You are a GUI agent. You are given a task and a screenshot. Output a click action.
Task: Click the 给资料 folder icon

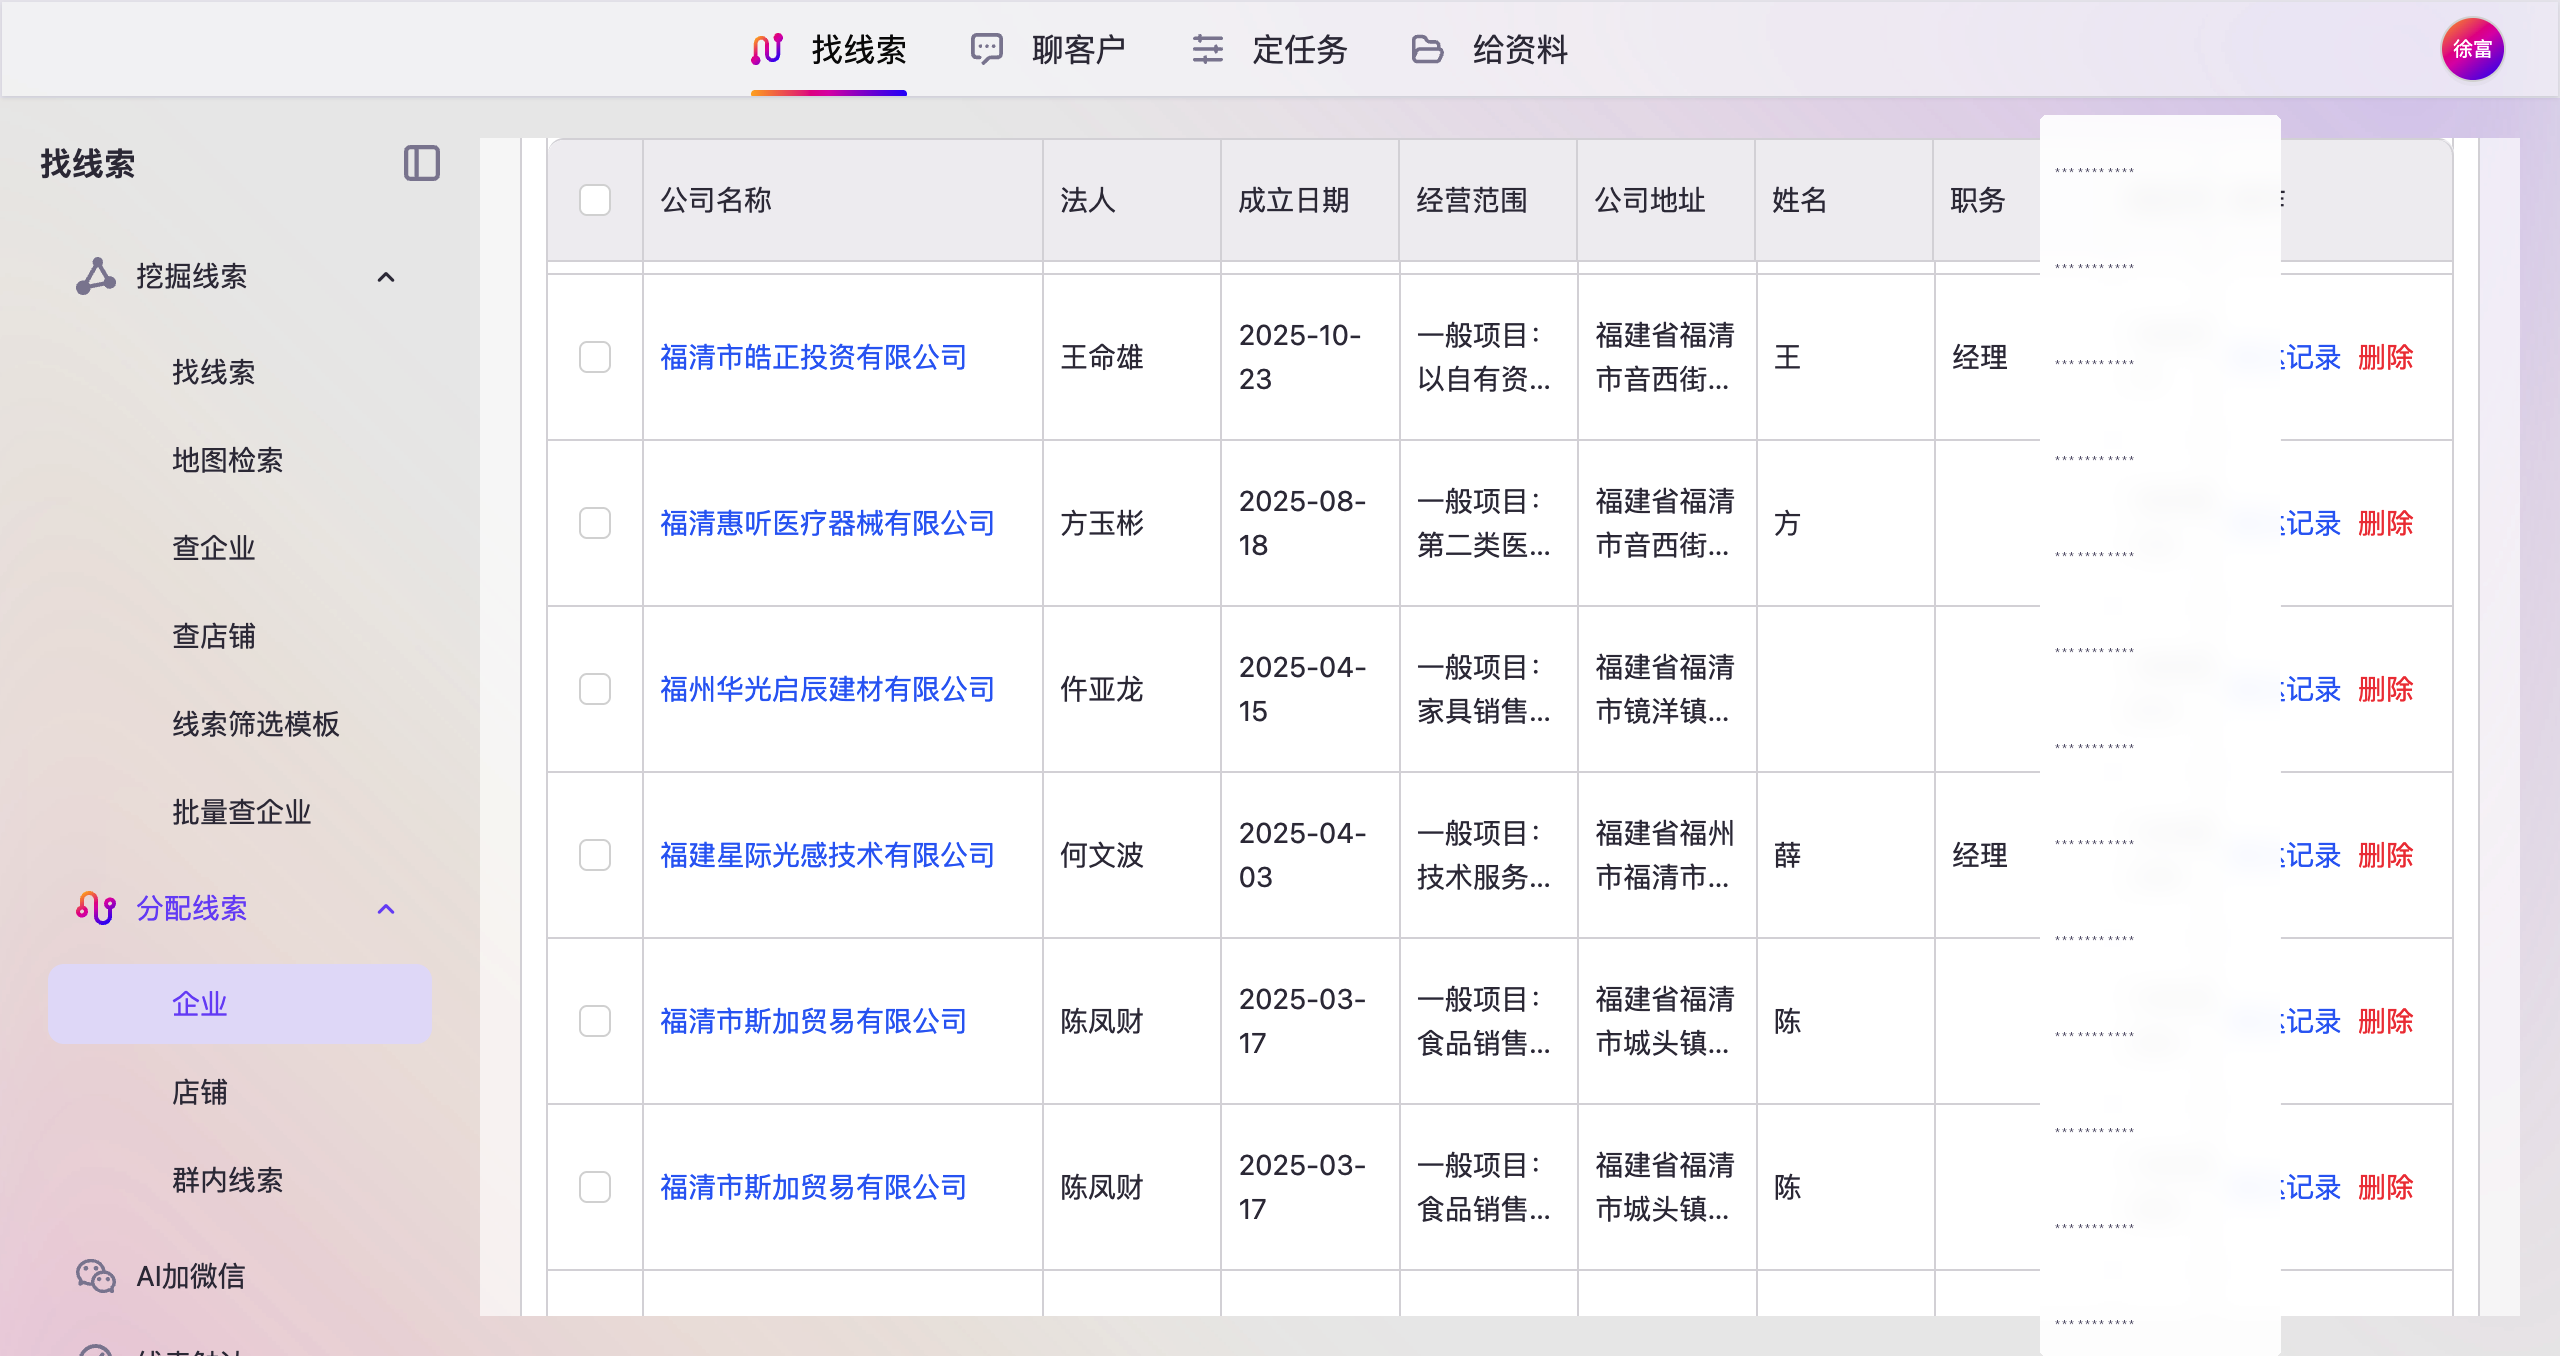tap(1427, 49)
